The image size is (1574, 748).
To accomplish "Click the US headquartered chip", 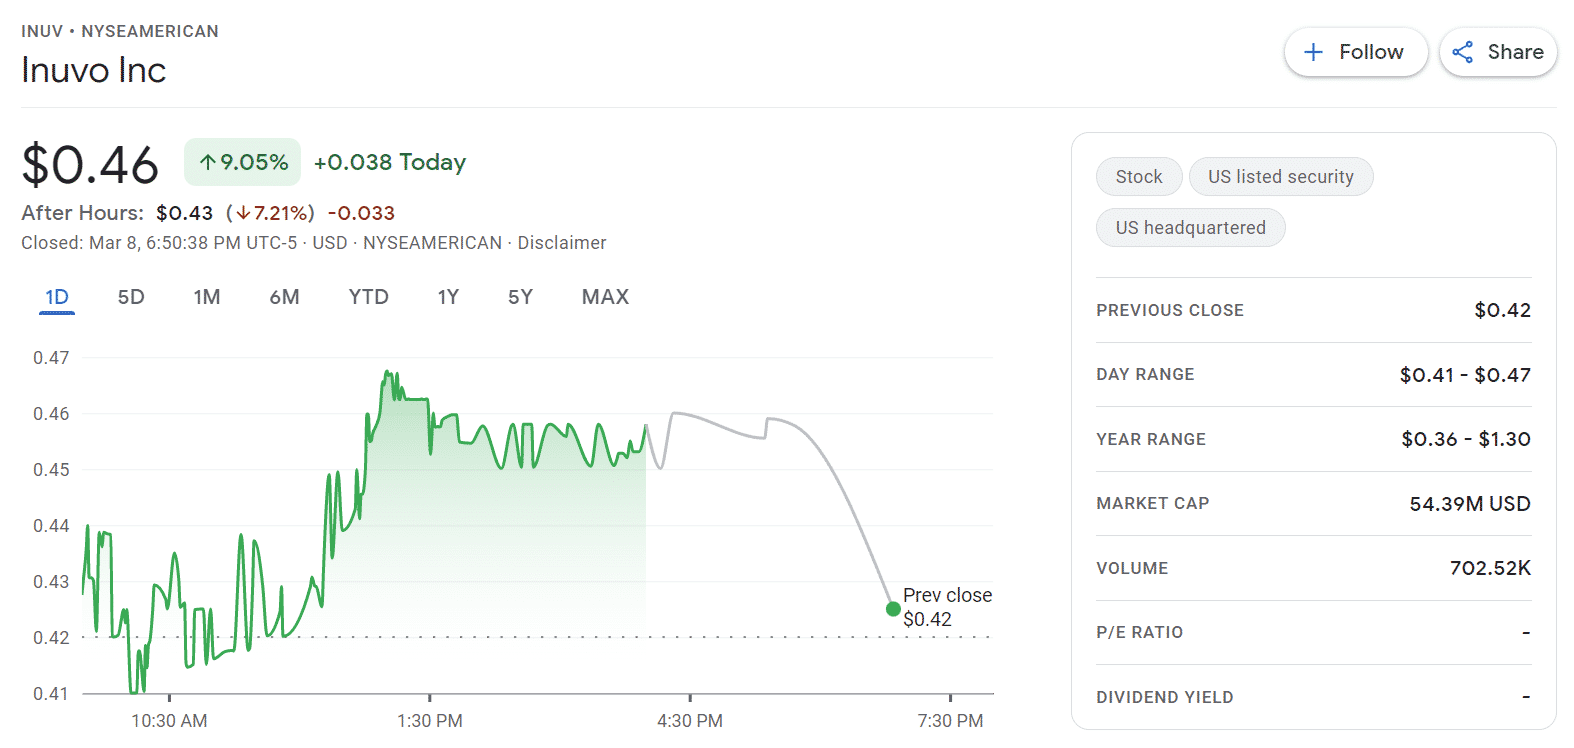I will point(1191,228).
